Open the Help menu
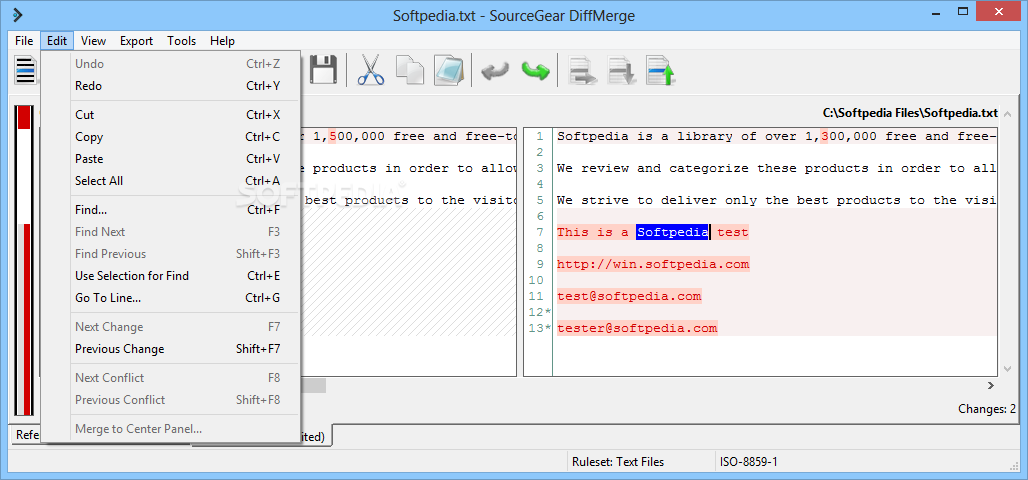The height and width of the screenshot is (480, 1028). point(222,41)
